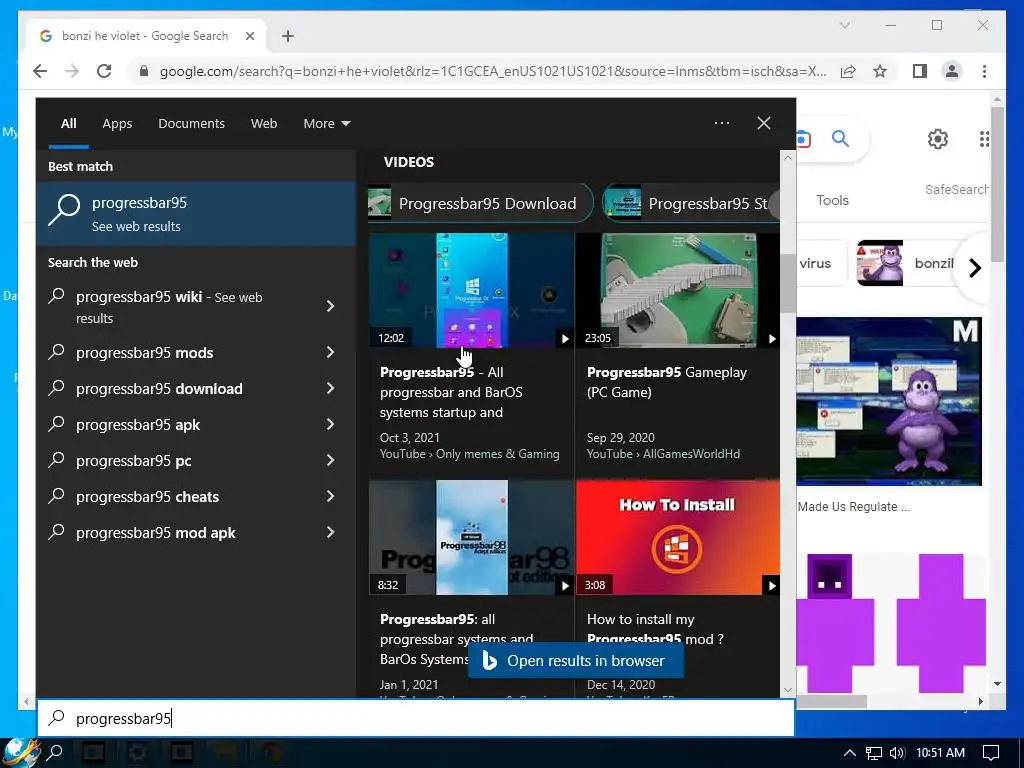
Task: Click the search panel scrollbar up arrow
Action: (788, 157)
